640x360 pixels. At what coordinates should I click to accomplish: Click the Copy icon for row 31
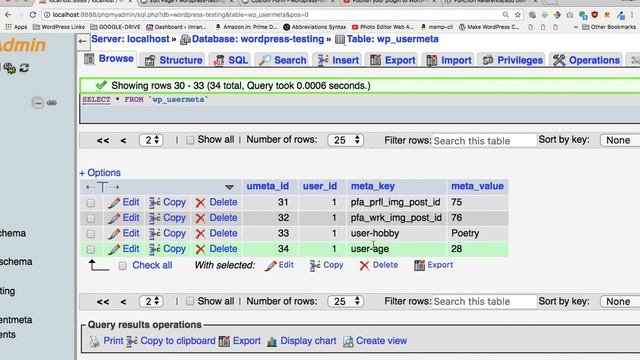click(x=155, y=202)
